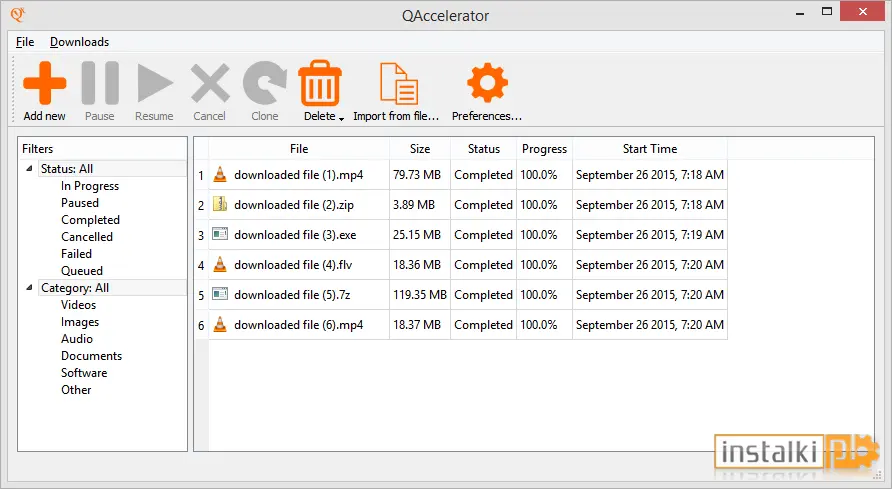Image resolution: width=892 pixels, height=489 pixels.
Task: Click the Clone toolbar icon
Action: pyautogui.click(x=265, y=83)
